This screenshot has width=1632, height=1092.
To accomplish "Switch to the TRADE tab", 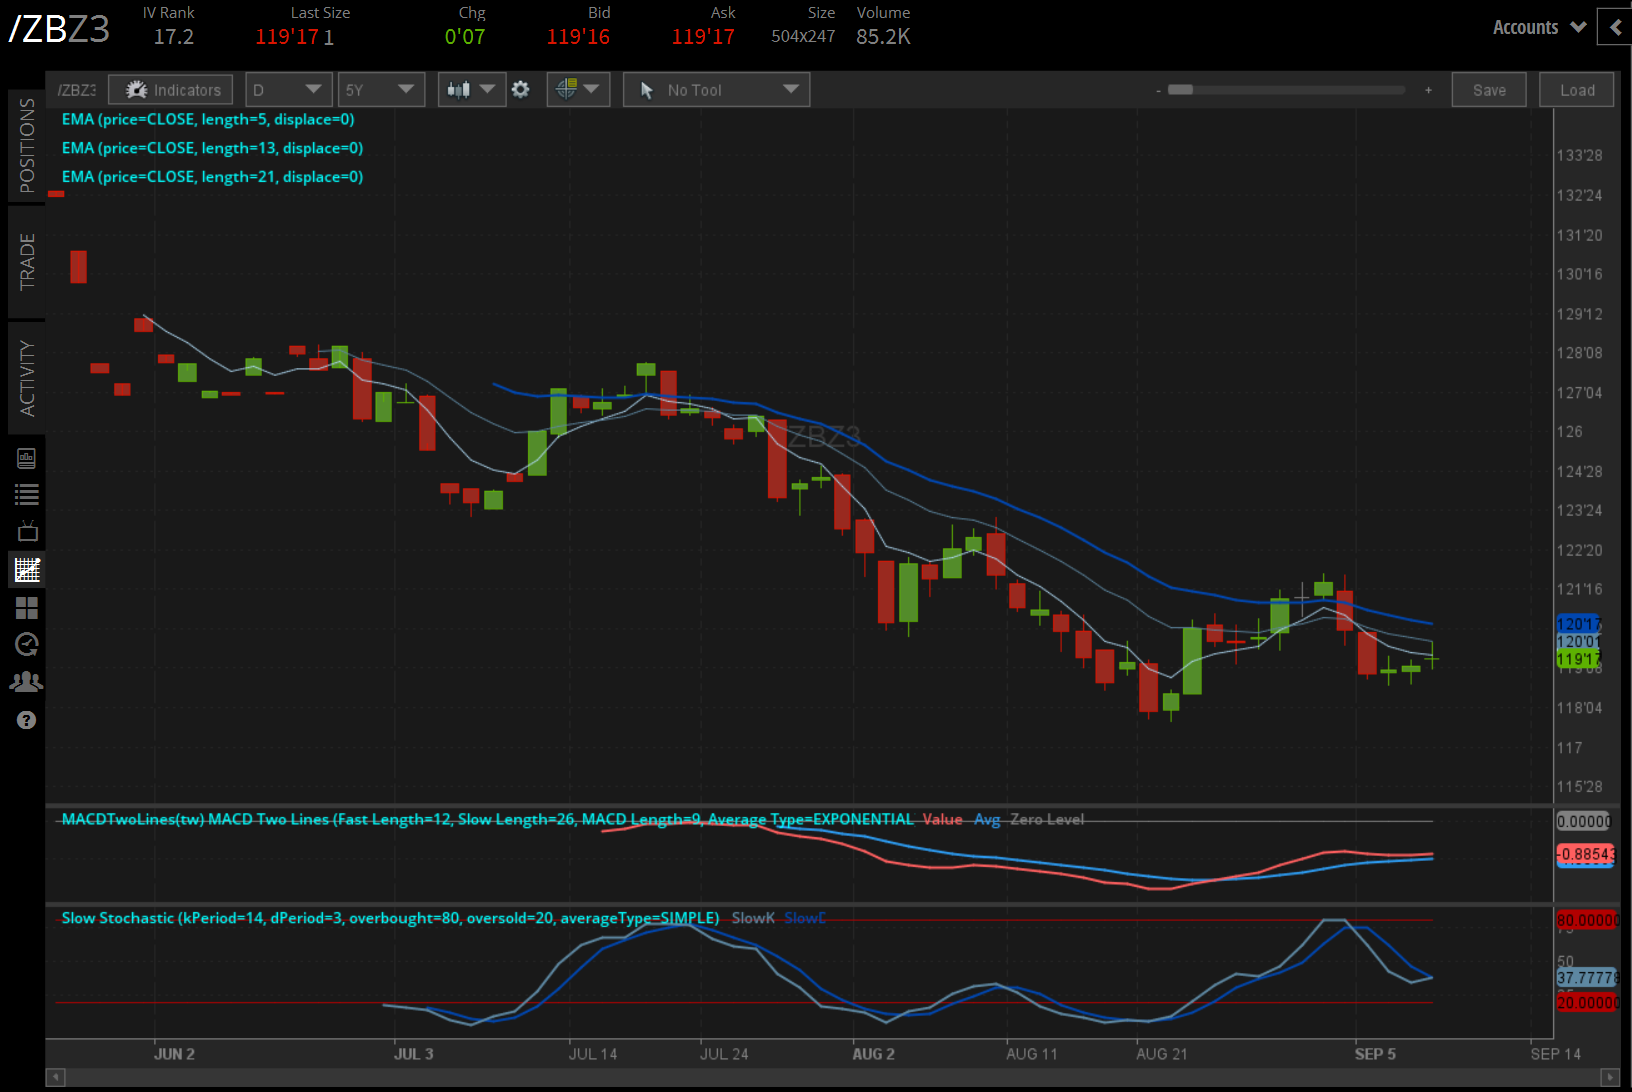I will (x=27, y=261).
